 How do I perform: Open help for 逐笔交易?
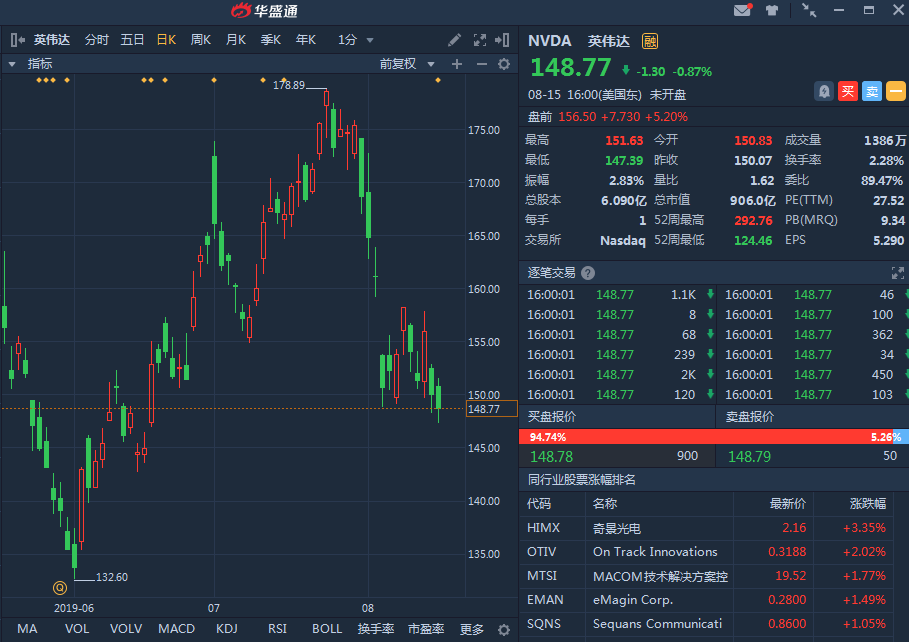coord(588,273)
